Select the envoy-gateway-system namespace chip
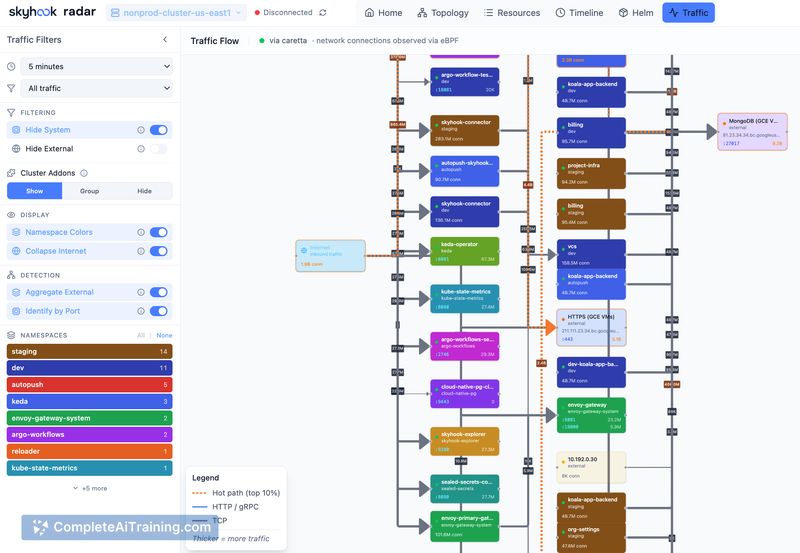The image size is (800, 553). pos(89,418)
